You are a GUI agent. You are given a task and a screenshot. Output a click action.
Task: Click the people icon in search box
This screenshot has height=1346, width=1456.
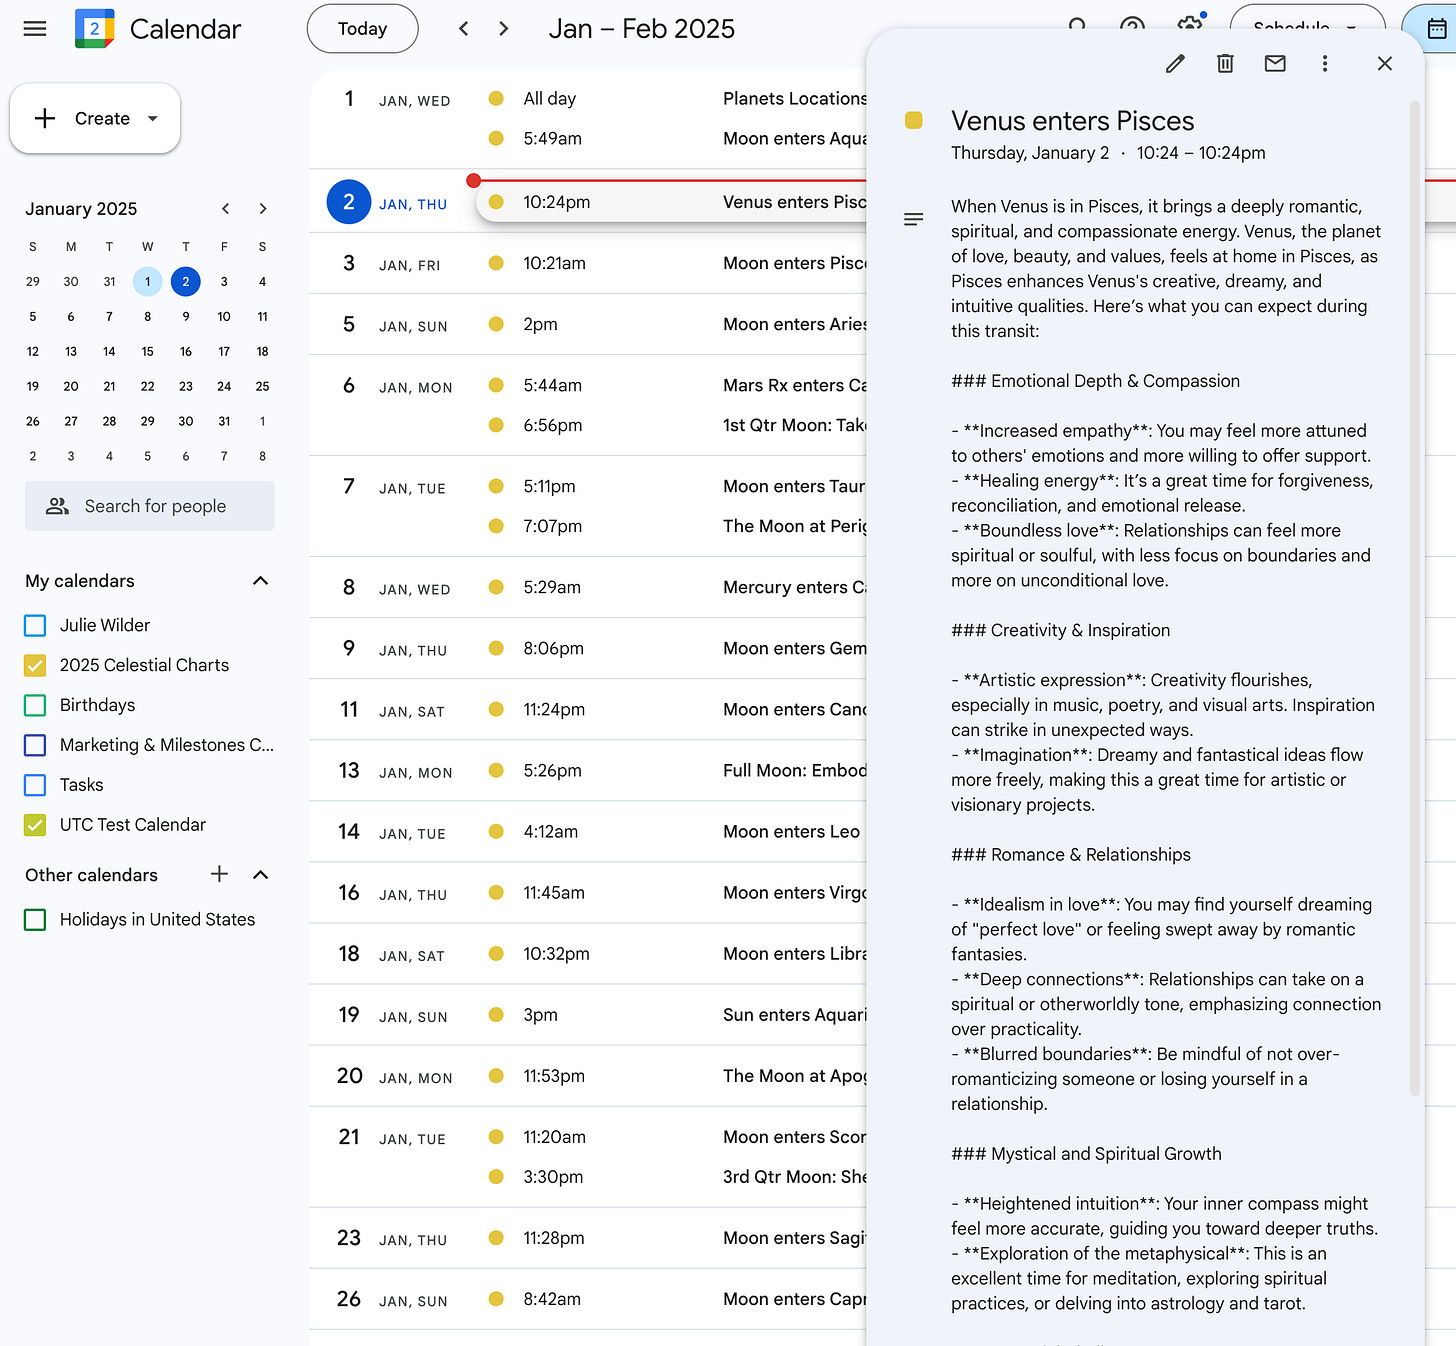tap(58, 506)
